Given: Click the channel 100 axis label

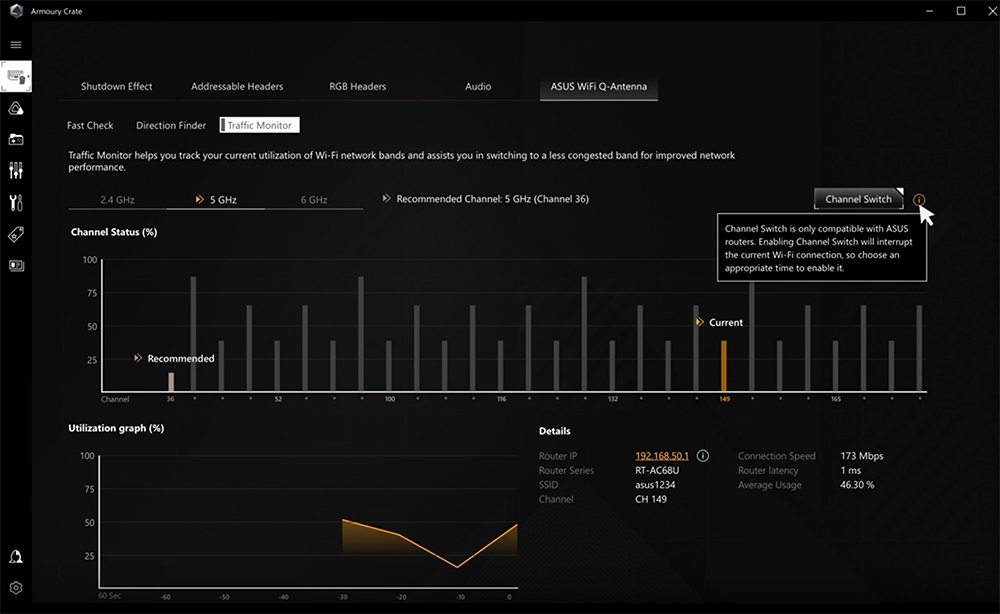Looking at the screenshot, I should (390, 399).
